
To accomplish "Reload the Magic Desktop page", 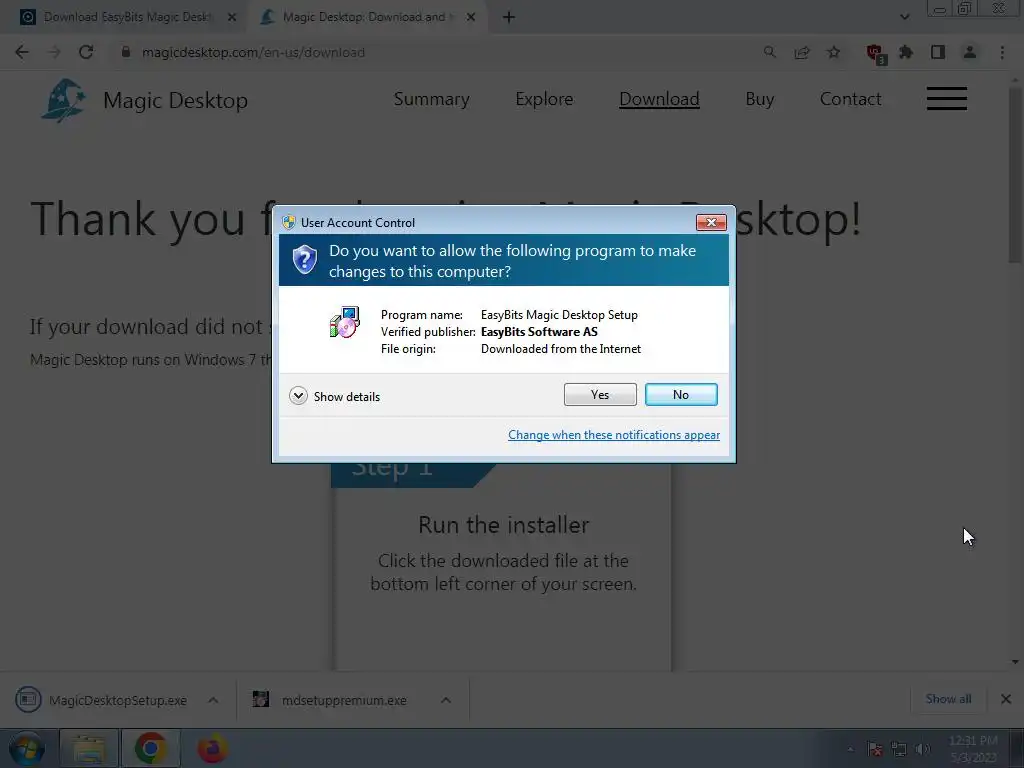I will 86,52.
